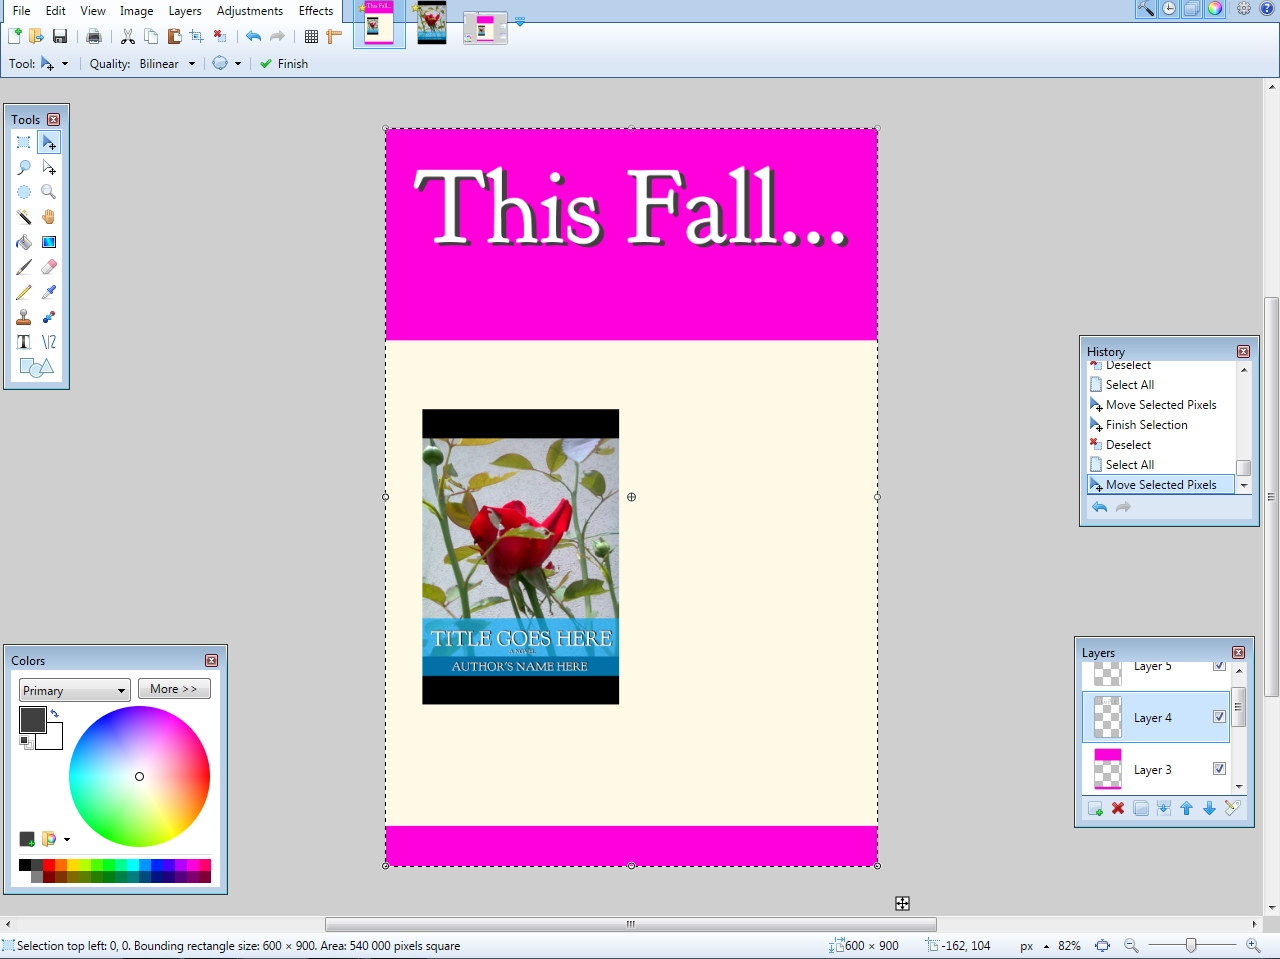Open the Shapes tool
Screen dimensions: 1280x959
tap(36, 367)
